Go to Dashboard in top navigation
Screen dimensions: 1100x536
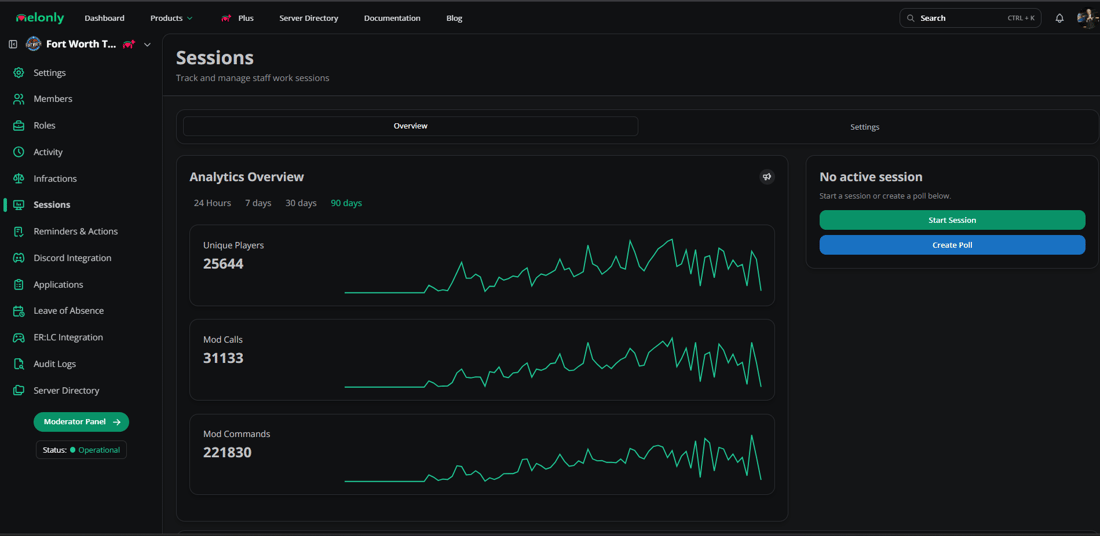click(x=105, y=18)
